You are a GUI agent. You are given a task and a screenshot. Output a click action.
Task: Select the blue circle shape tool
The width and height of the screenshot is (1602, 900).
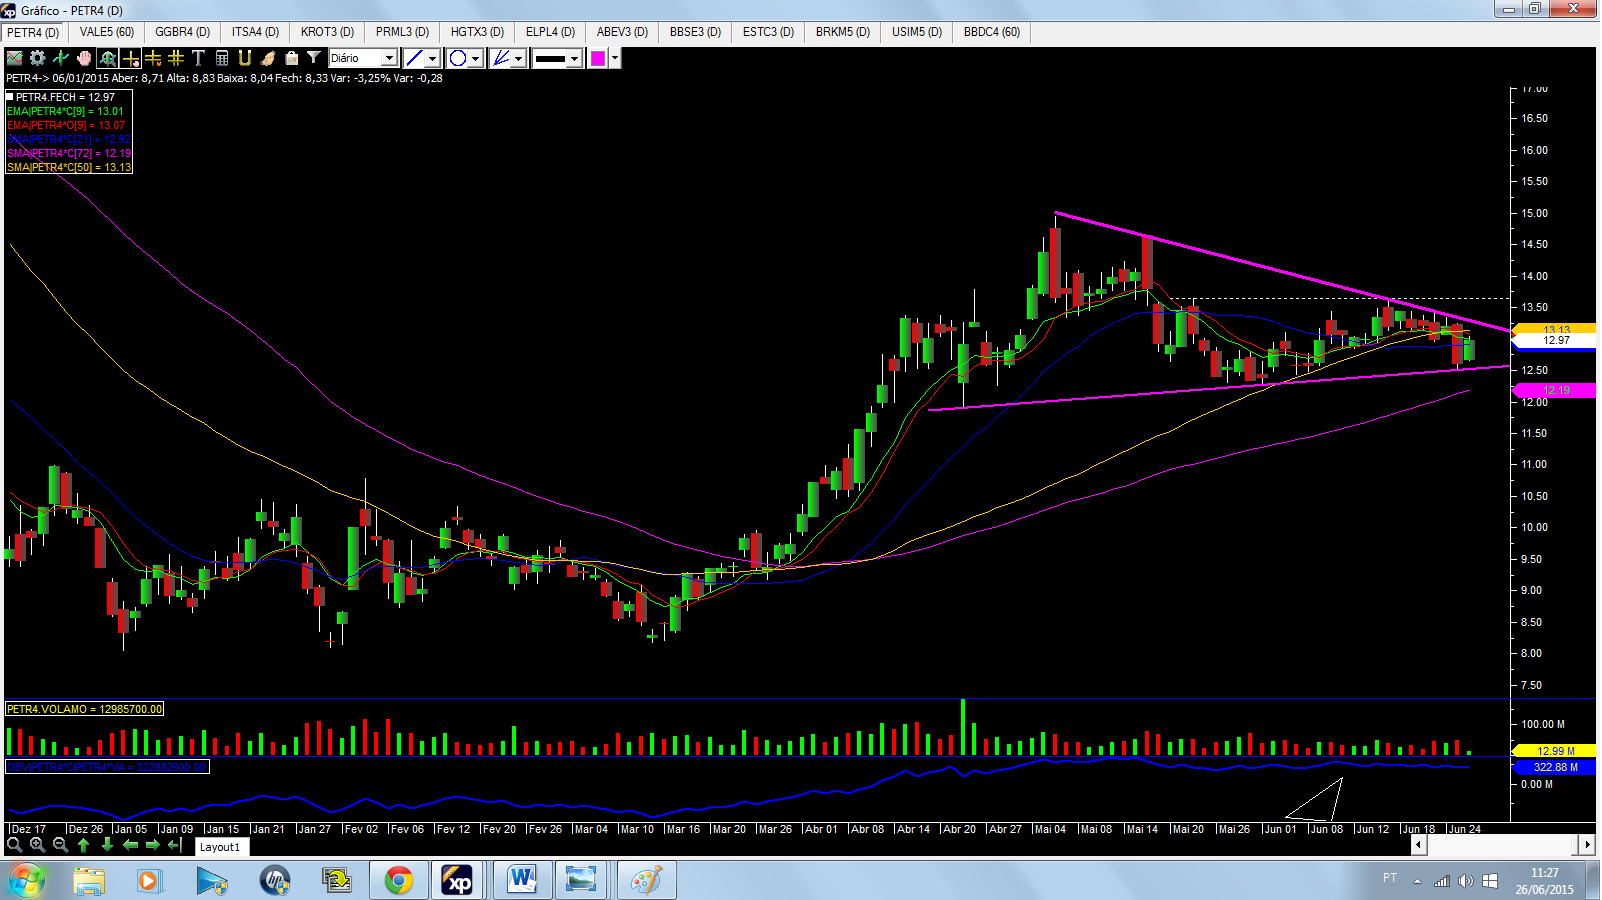[x=458, y=58]
